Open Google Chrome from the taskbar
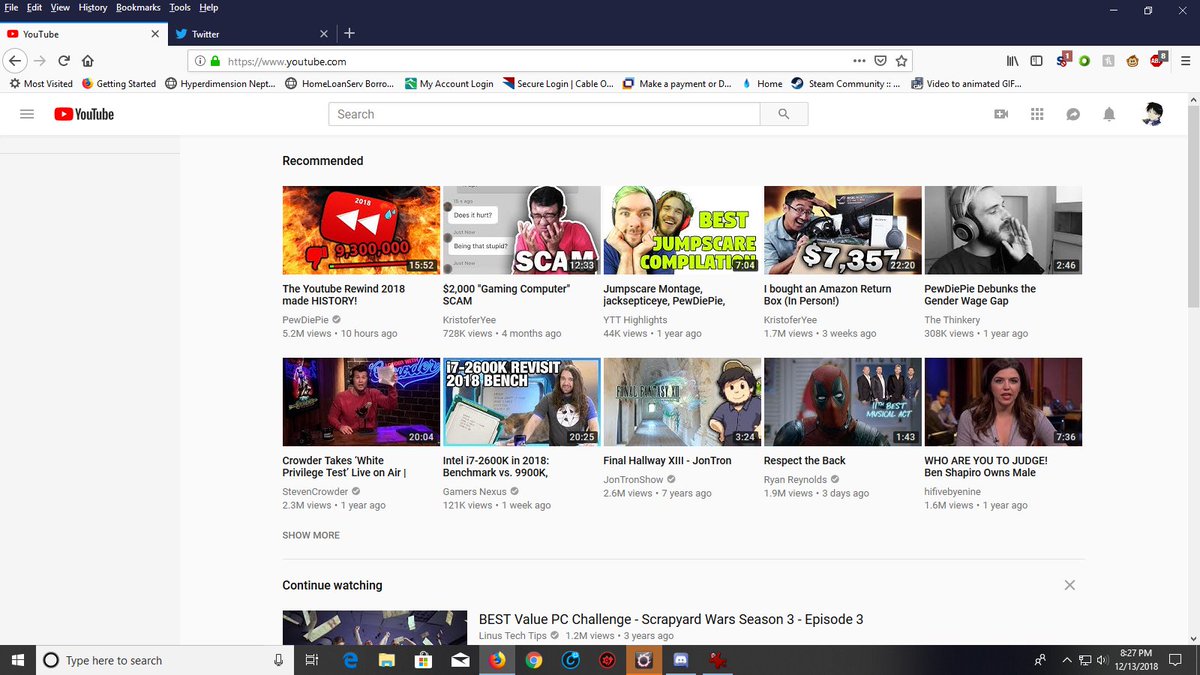This screenshot has height=675, width=1200. coord(533,660)
